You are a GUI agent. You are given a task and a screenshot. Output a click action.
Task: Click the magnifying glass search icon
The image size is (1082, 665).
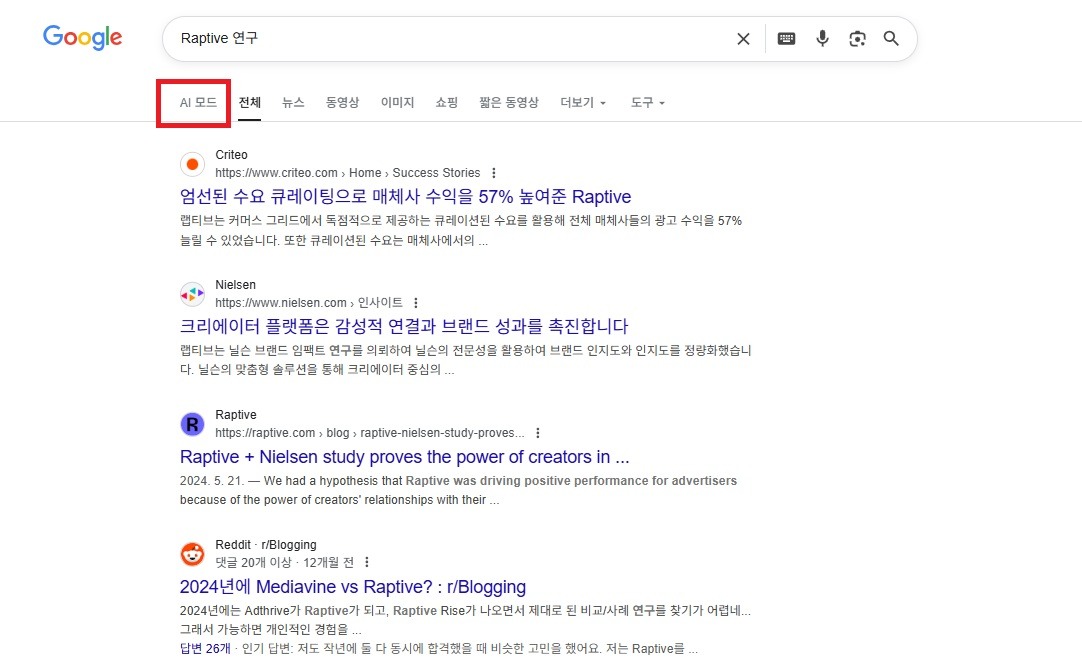[891, 39]
